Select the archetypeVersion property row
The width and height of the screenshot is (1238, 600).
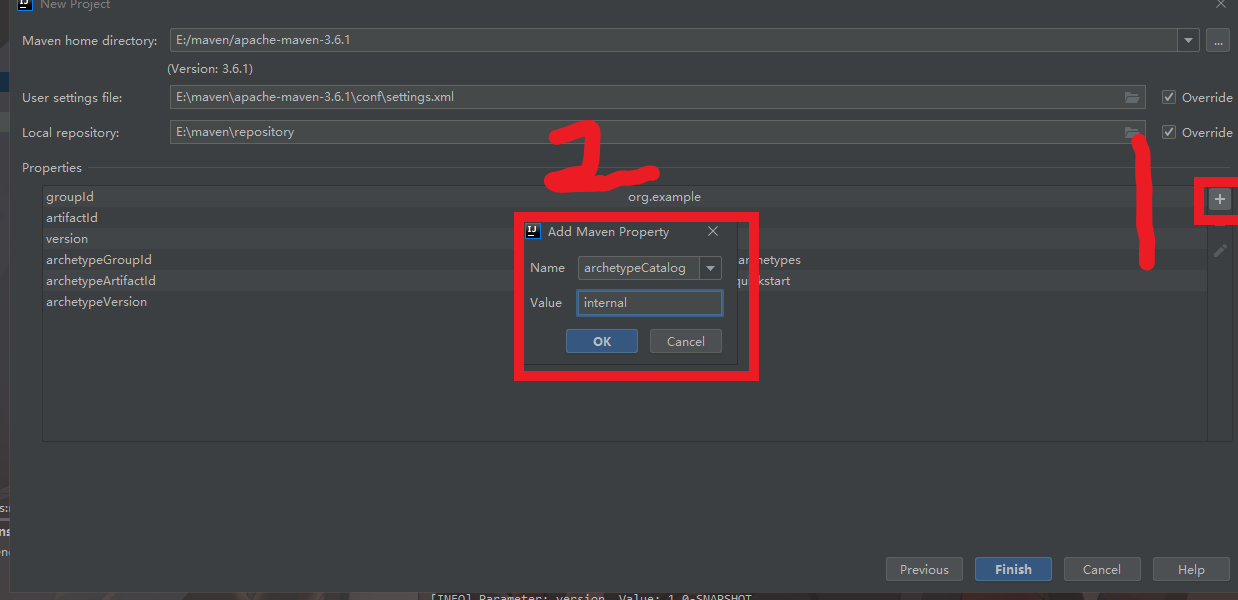(624, 302)
